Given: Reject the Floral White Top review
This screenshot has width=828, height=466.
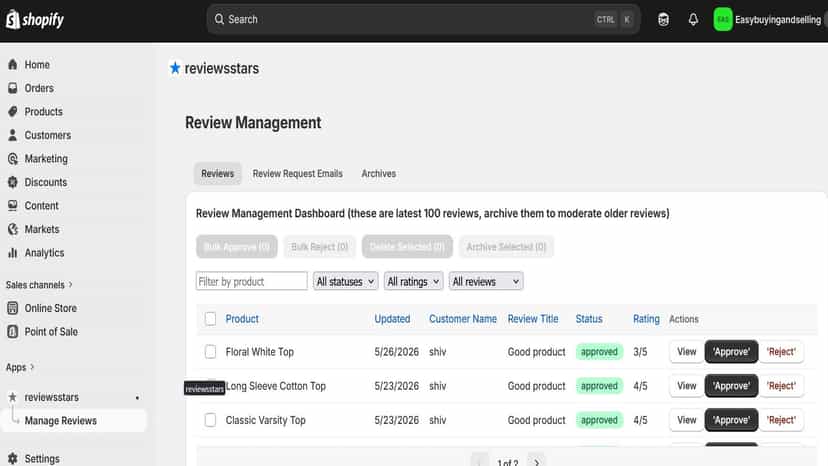Looking at the screenshot, I should 782,352.
